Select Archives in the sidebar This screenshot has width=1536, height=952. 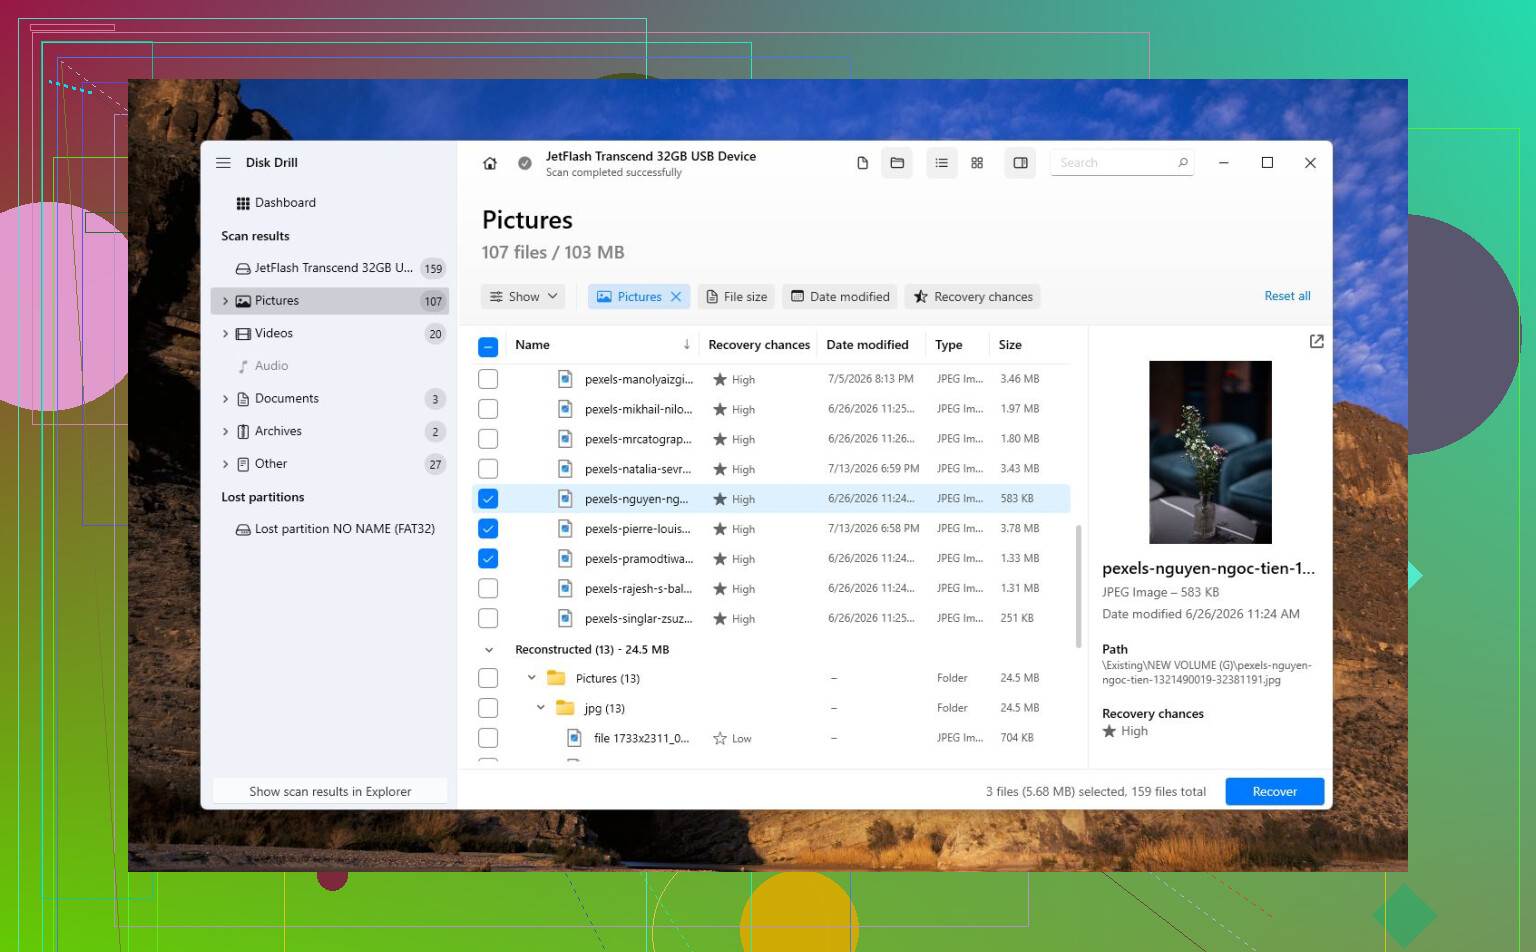pos(330,432)
